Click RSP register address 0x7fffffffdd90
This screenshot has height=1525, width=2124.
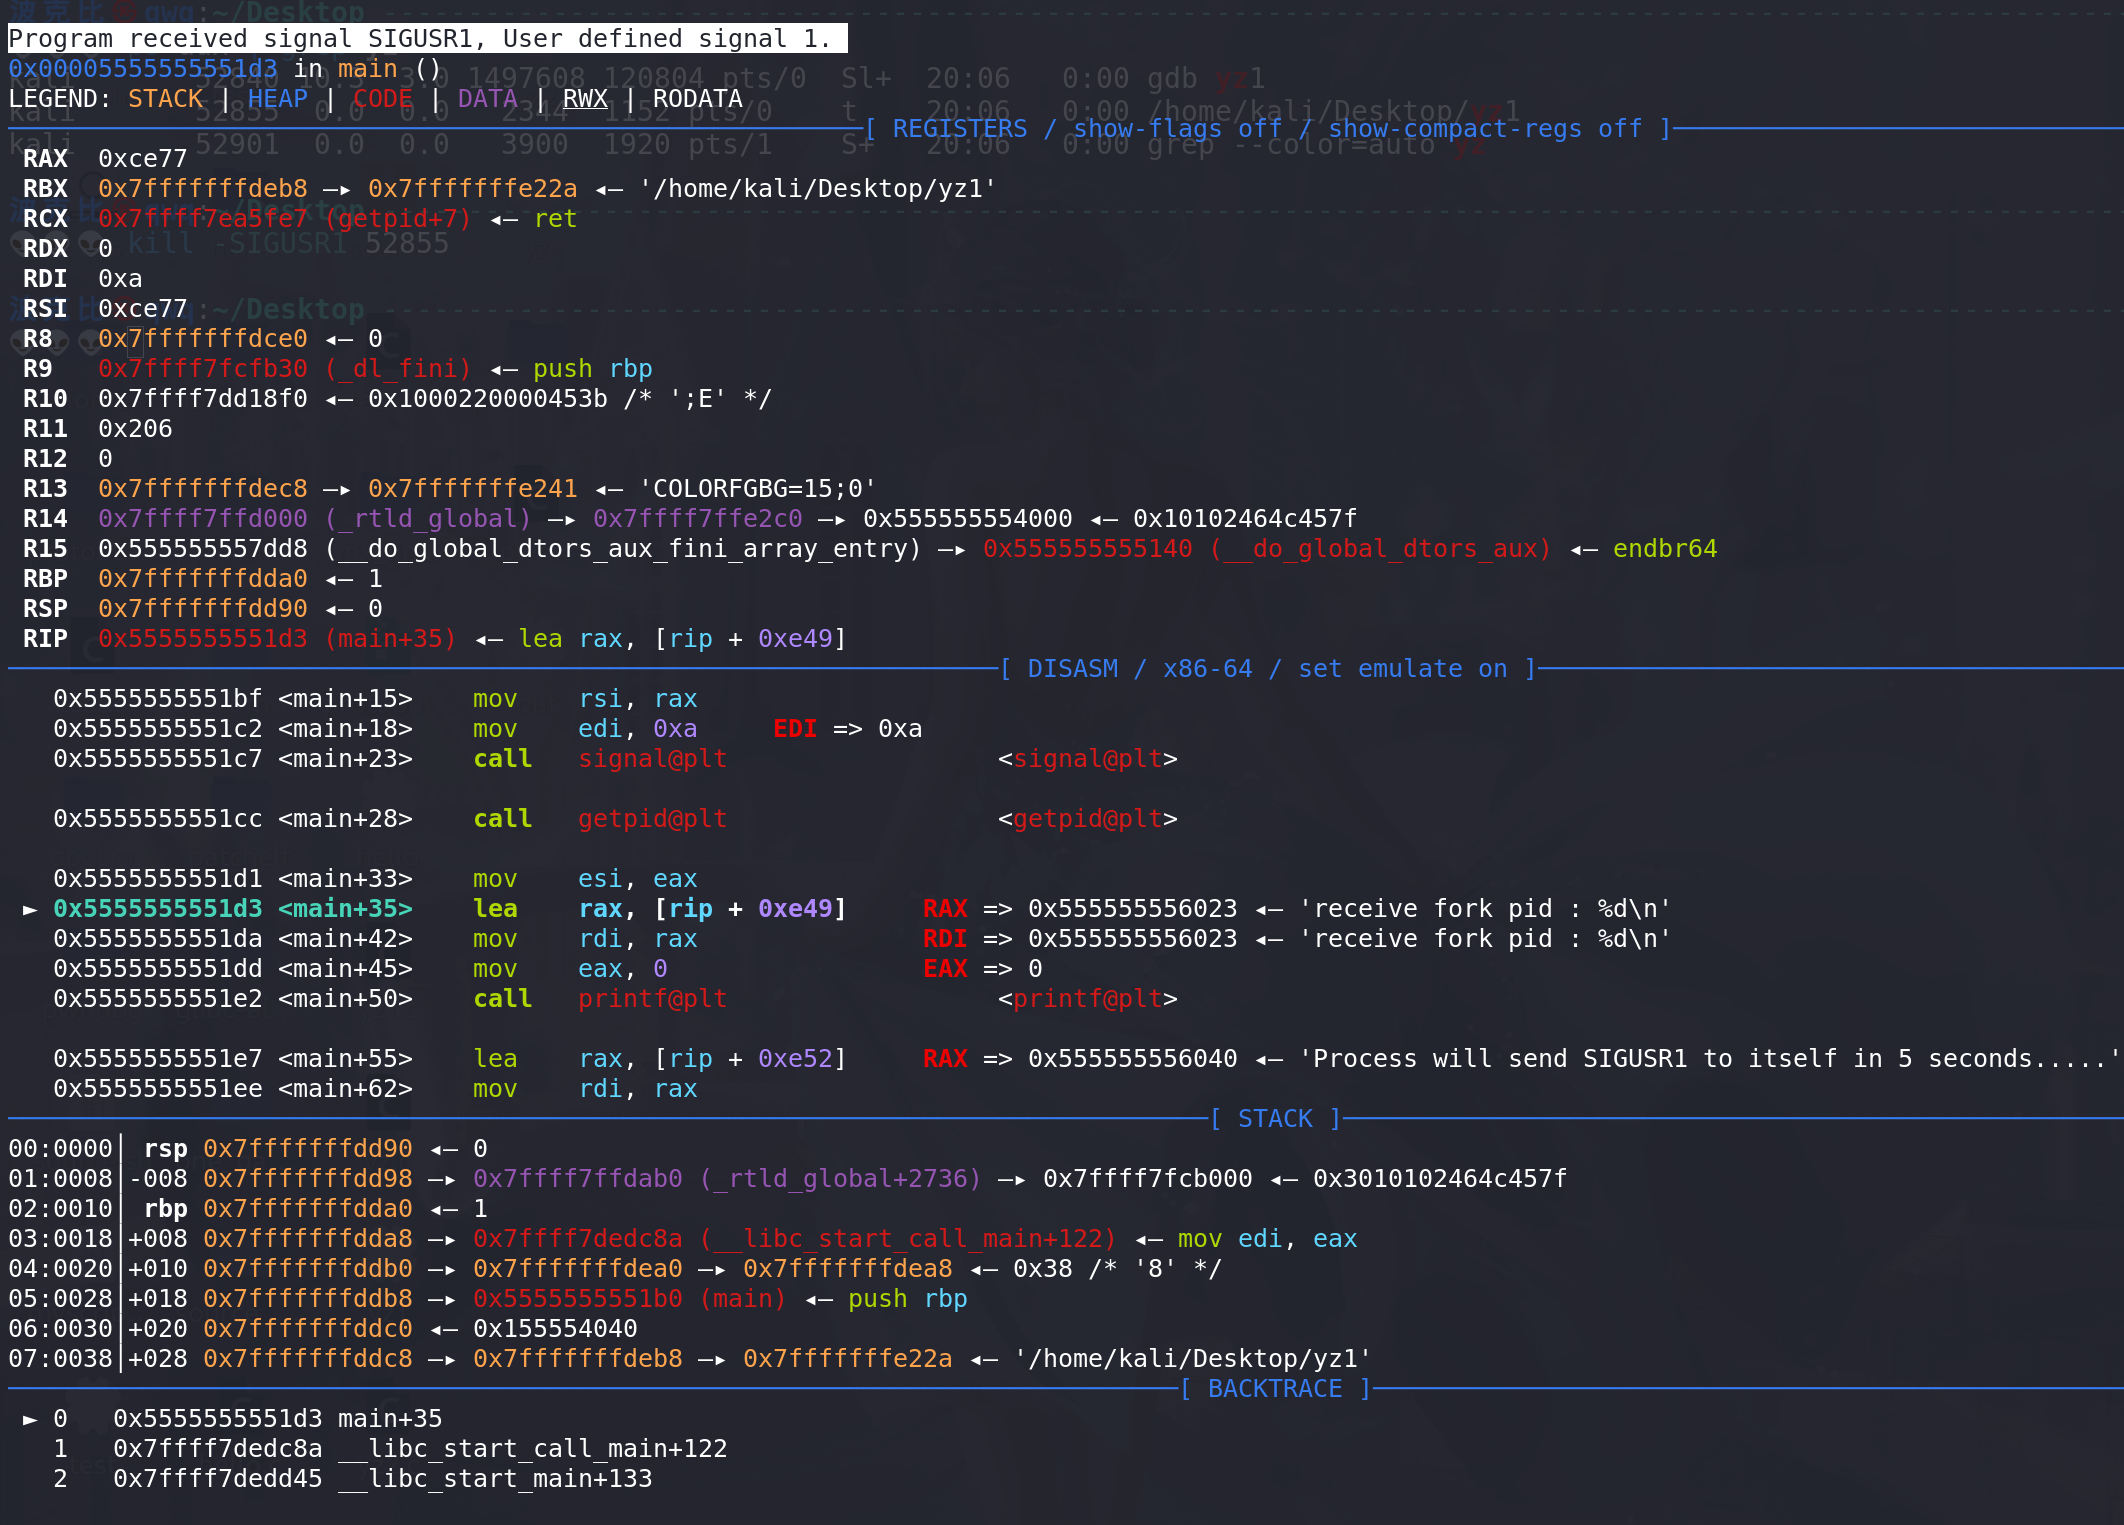click(x=203, y=609)
